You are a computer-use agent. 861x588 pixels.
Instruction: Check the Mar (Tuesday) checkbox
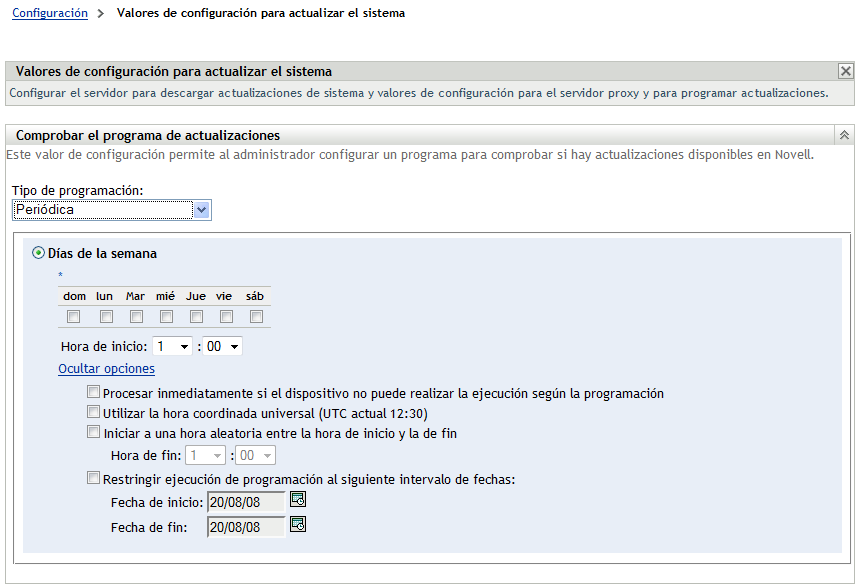[136, 317]
